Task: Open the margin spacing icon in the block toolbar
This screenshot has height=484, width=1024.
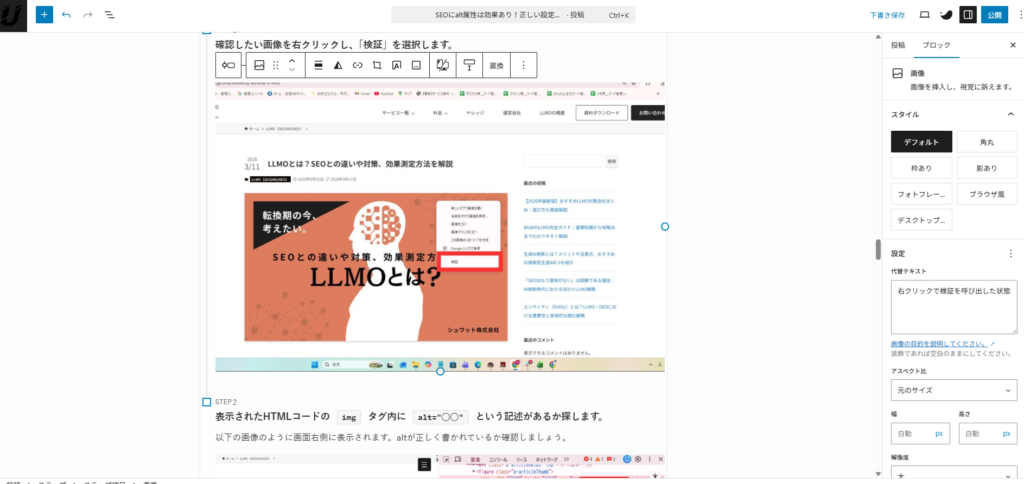Action: tap(469, 65)
